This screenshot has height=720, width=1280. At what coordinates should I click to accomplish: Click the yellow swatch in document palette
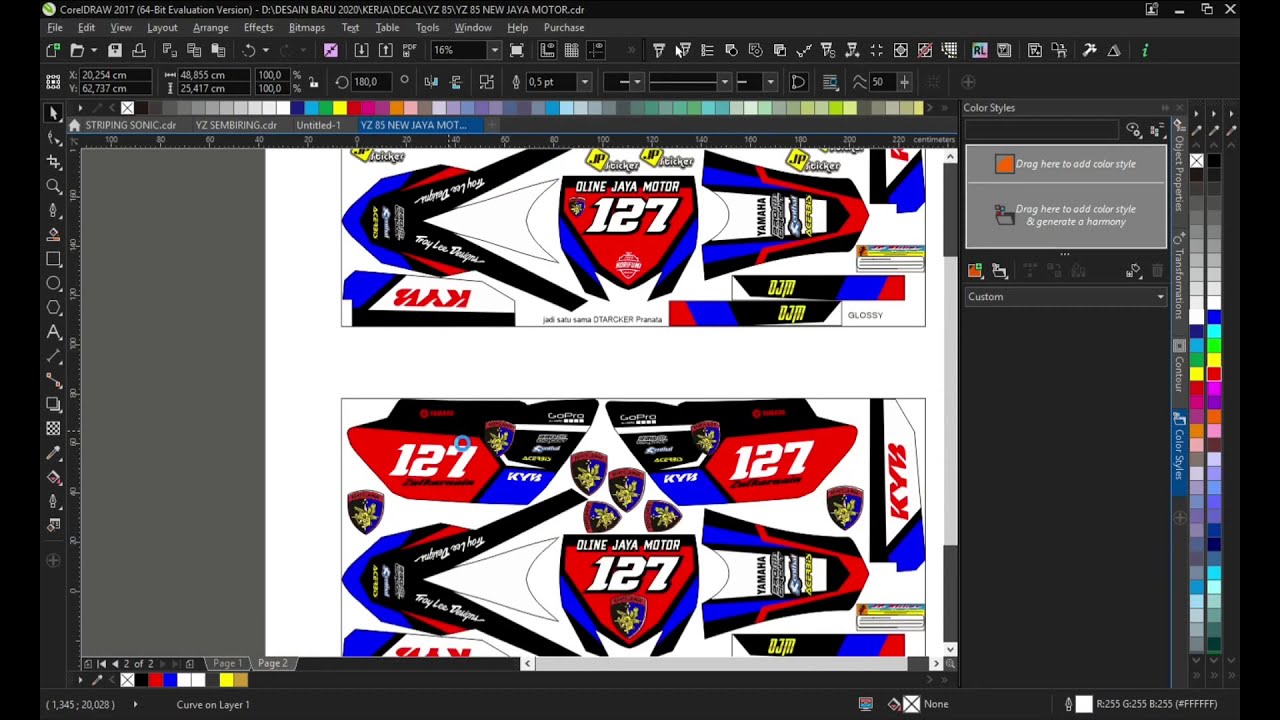227,680
